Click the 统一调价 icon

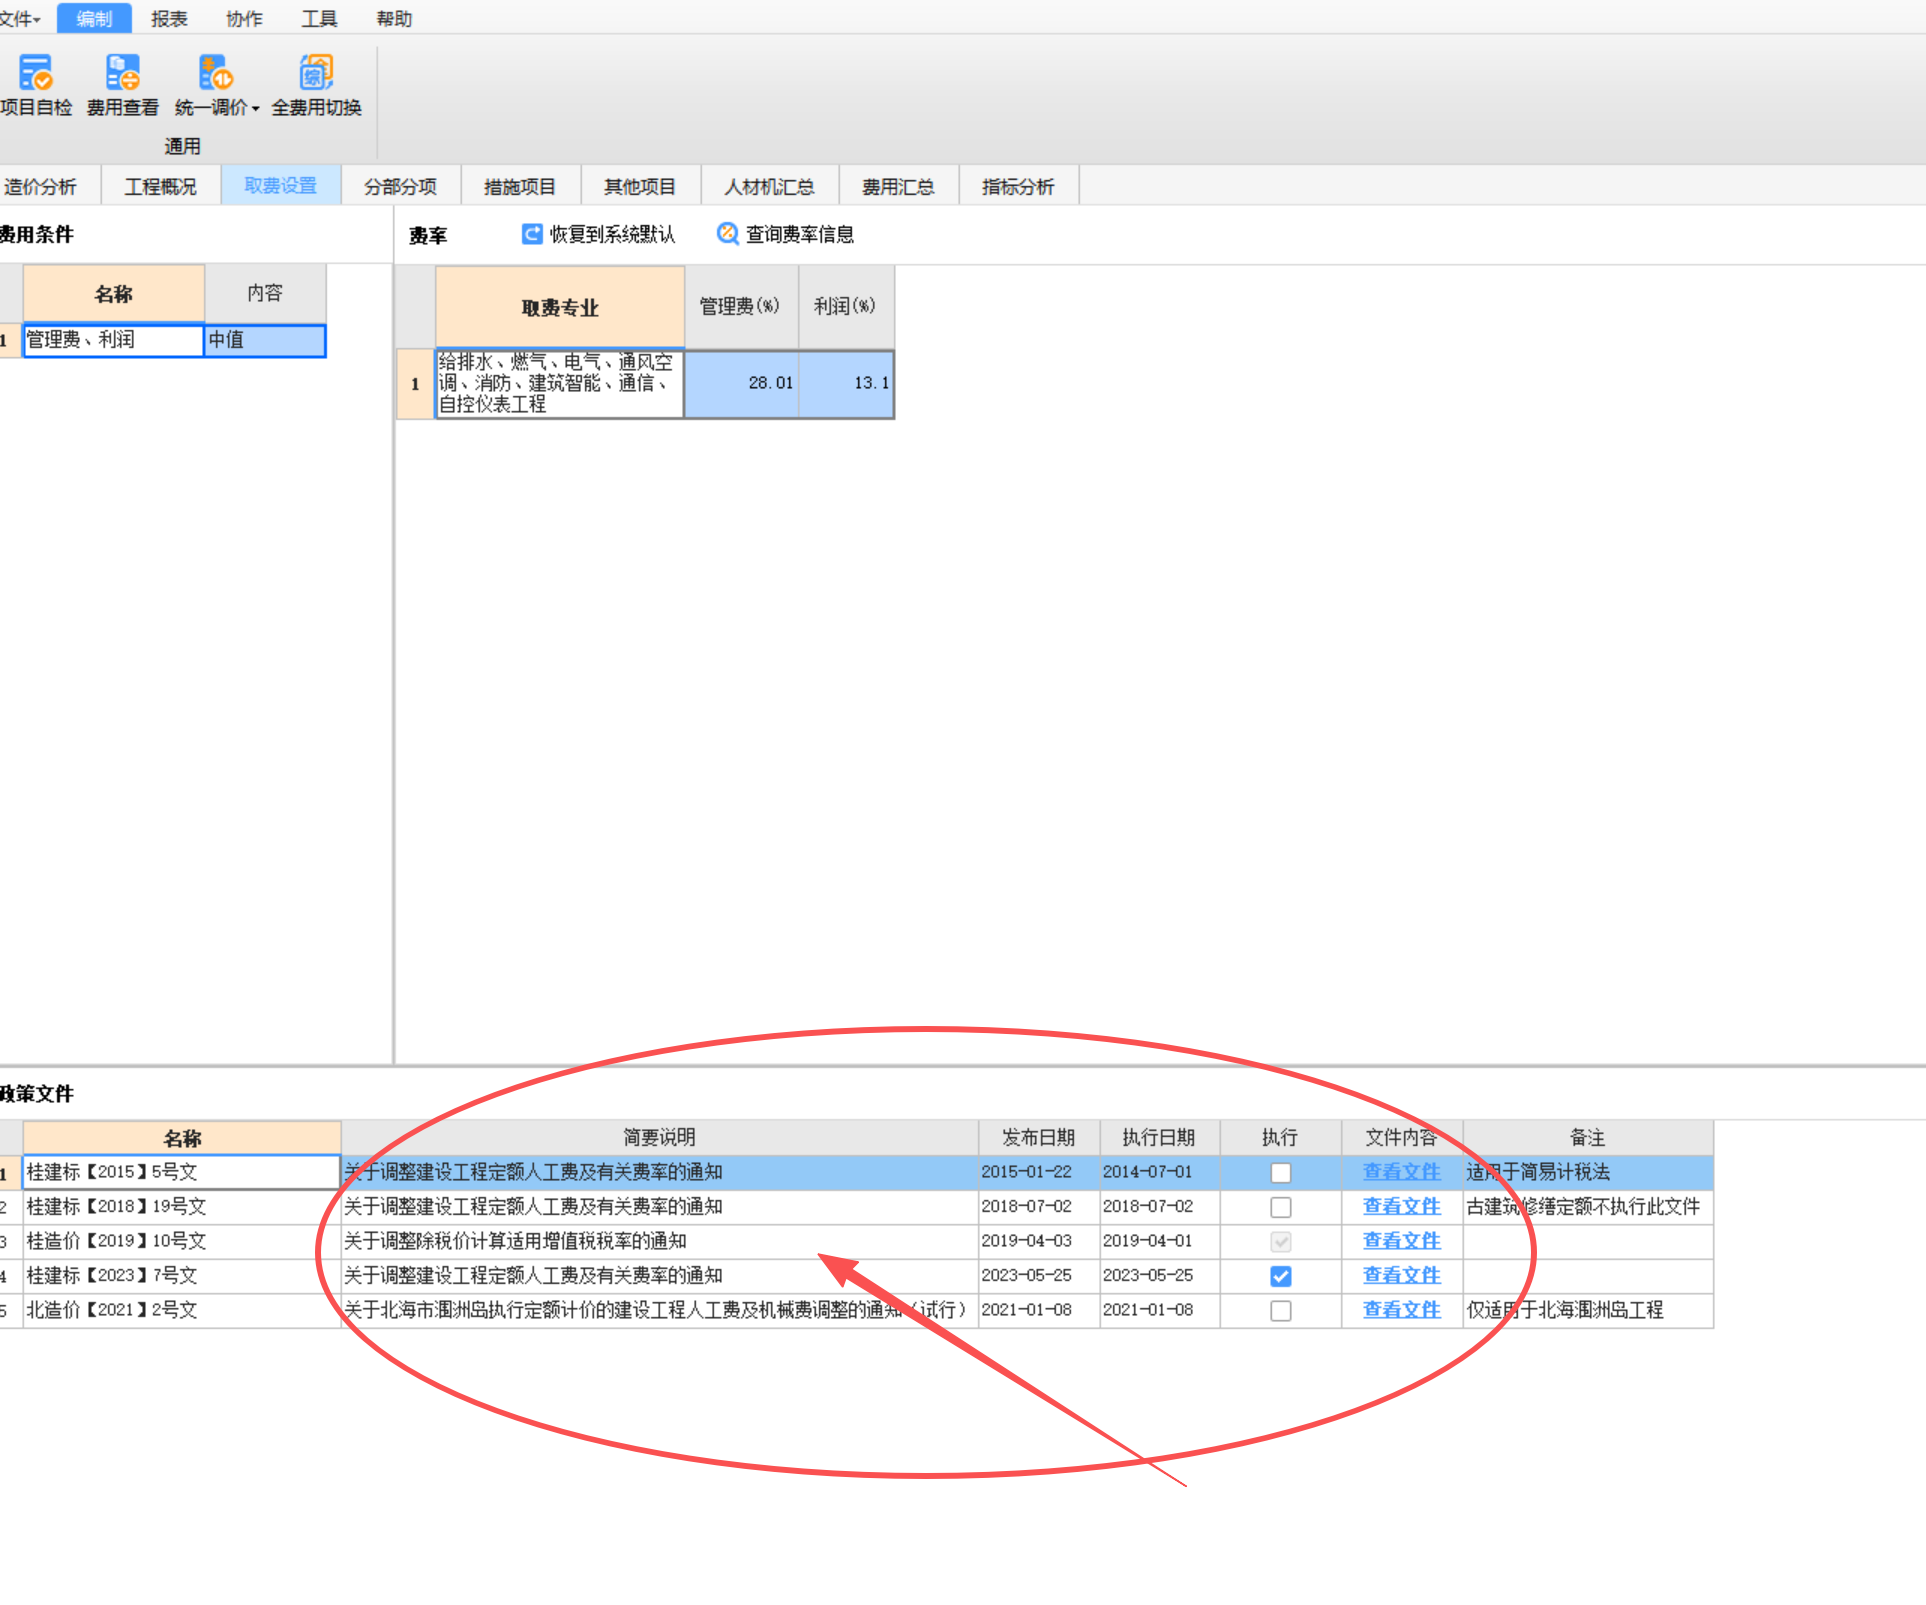point(214,73)
